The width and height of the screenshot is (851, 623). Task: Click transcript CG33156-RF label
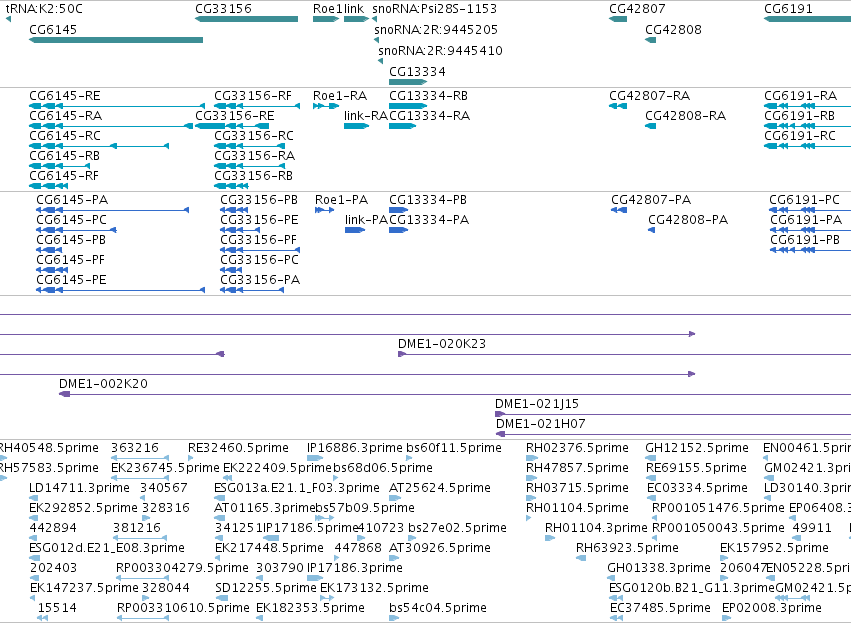[253, 96]
